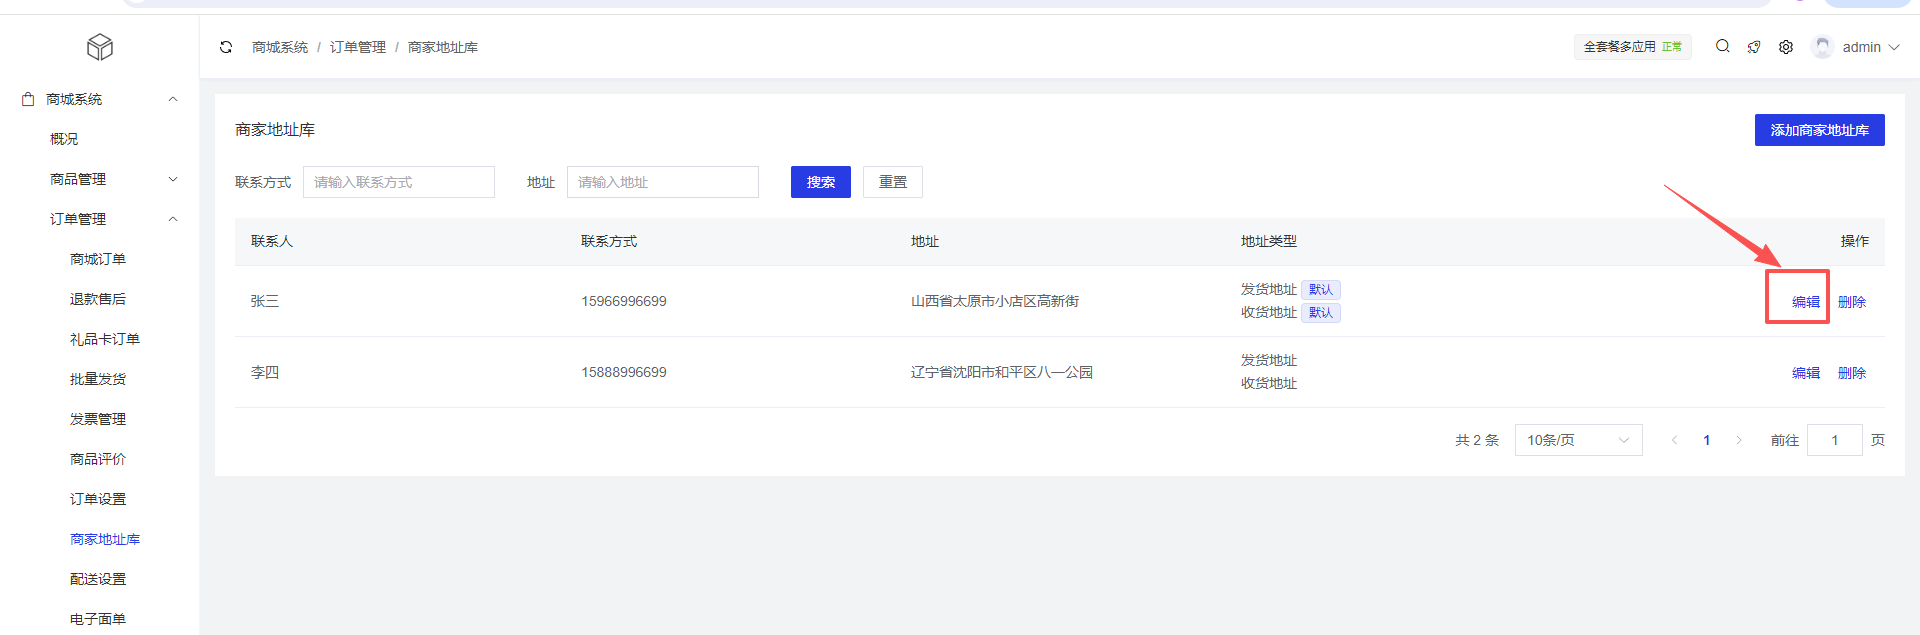This screenshot has width=1920, height=635.
Task: Click the rocket icon in the top bar
Action: [1754, 47]
